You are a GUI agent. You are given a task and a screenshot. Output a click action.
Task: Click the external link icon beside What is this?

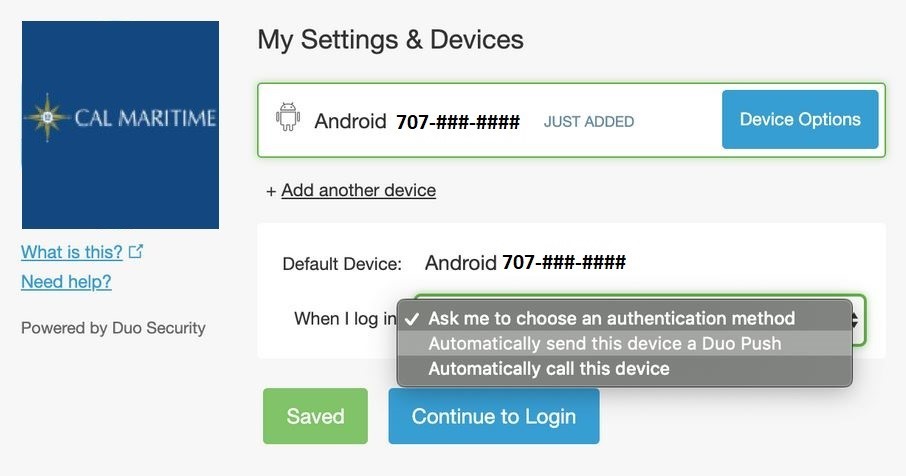pos(136,251)
